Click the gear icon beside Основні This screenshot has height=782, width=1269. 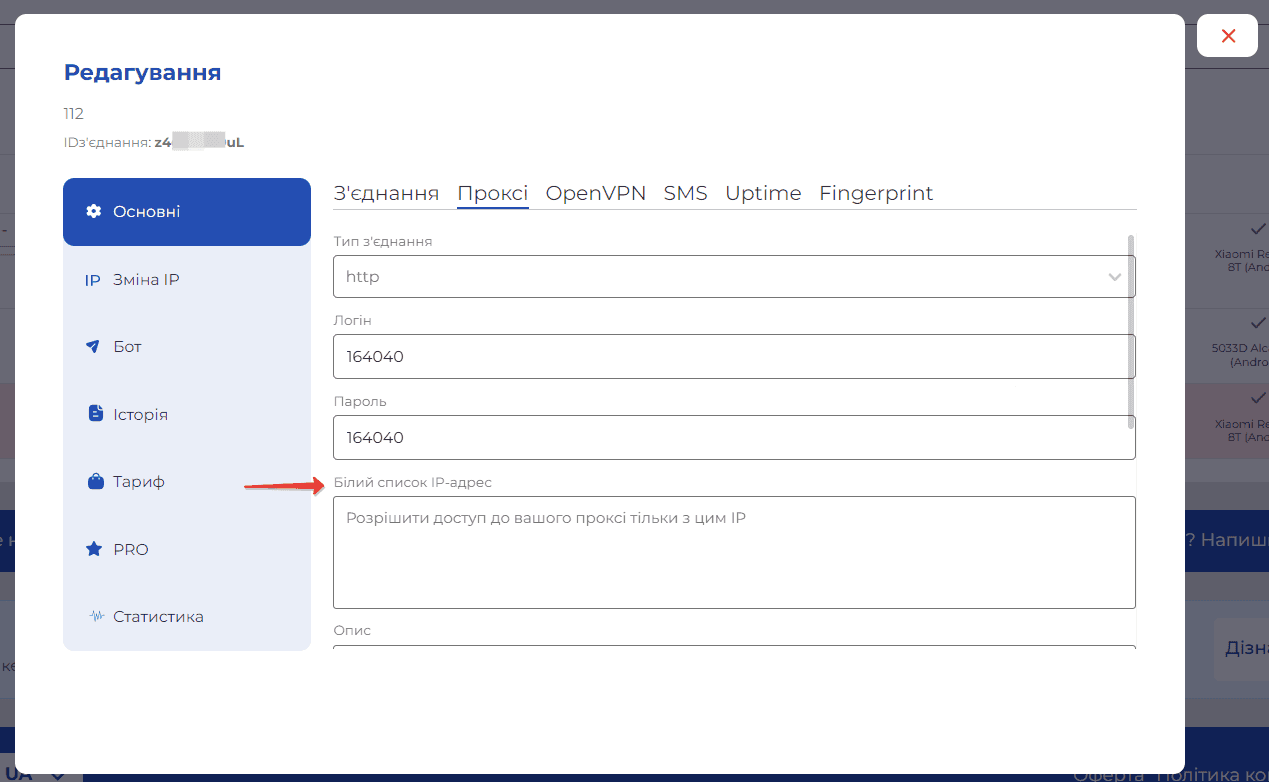pyautogui.click(x=94, y=212)
